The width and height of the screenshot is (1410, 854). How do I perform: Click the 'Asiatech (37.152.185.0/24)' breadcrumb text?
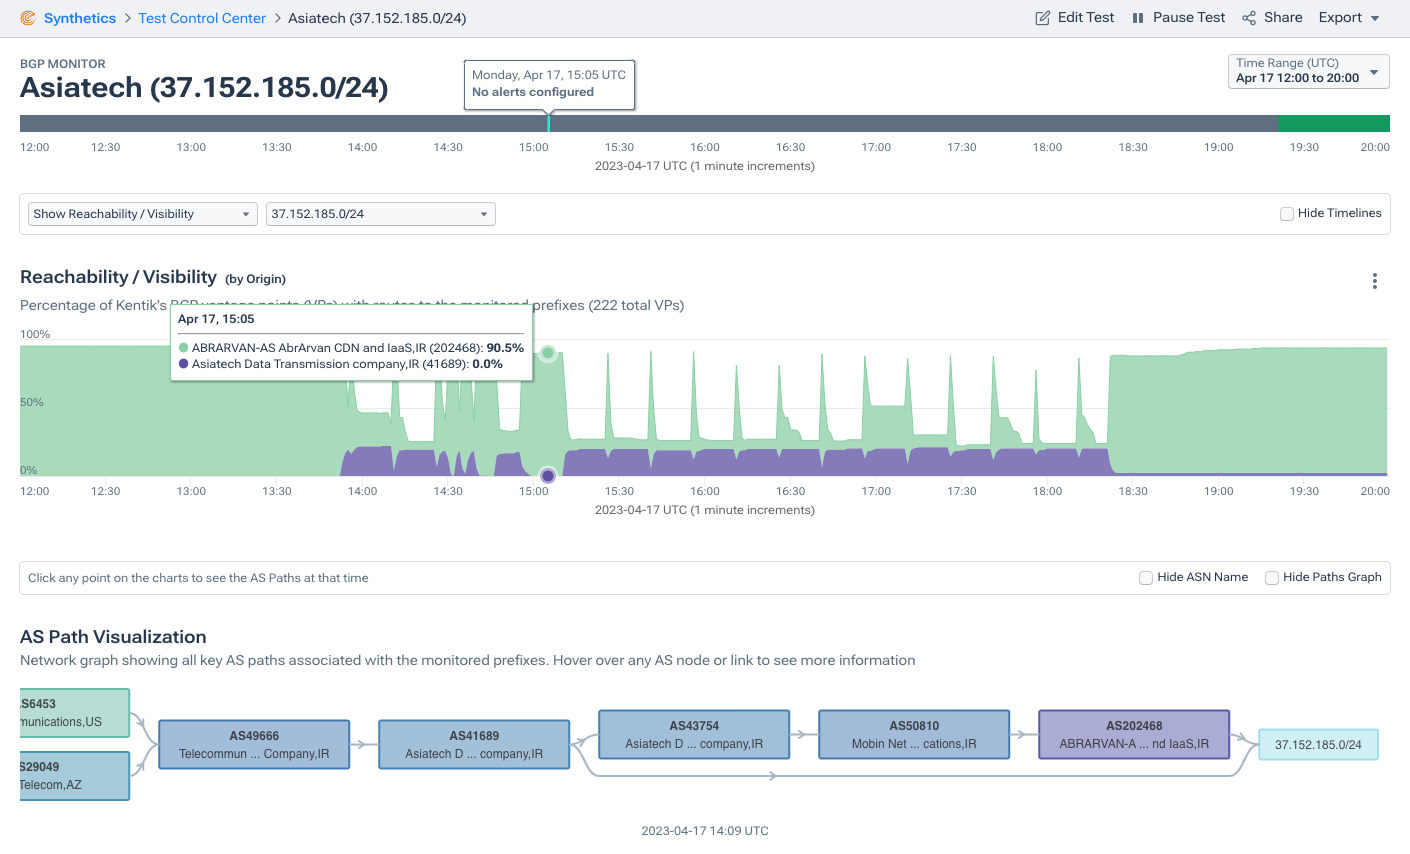point(377,18)
